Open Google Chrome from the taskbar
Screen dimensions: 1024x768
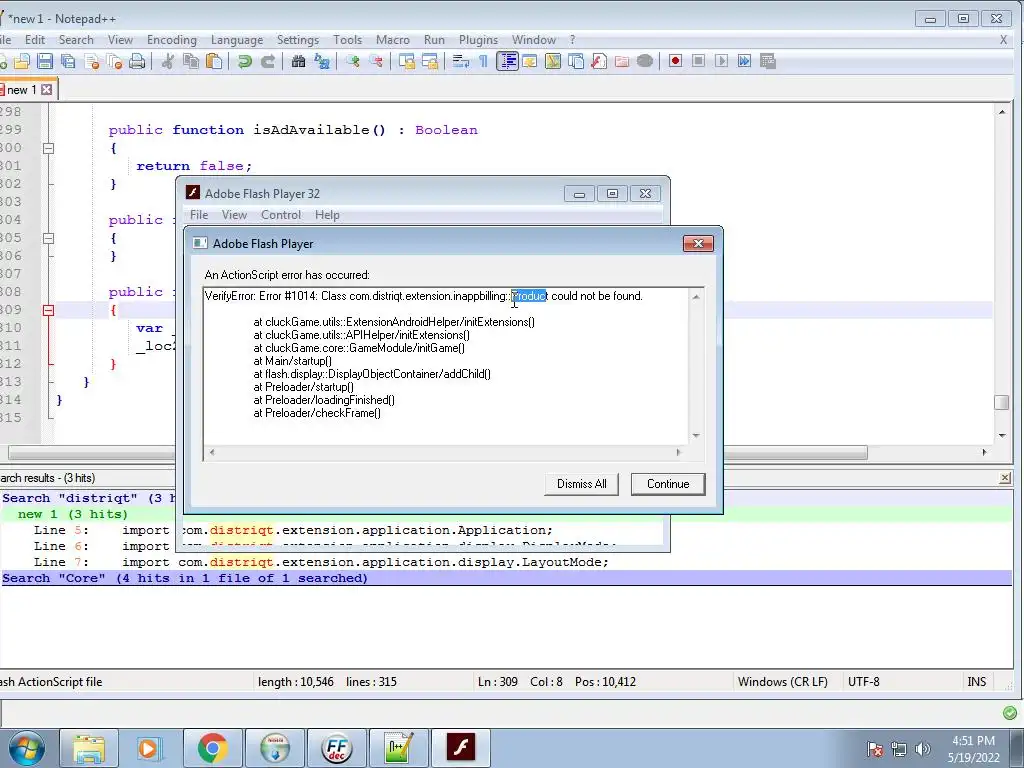tap(212, 748)
